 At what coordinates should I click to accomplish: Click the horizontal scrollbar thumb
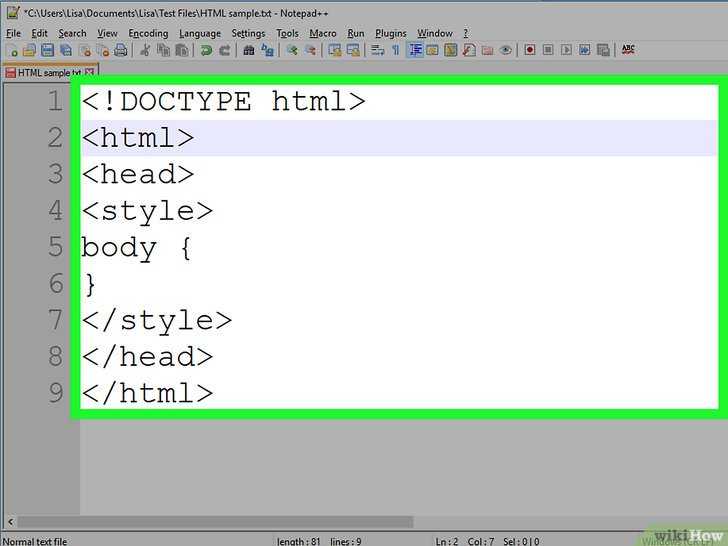point(215,522)
